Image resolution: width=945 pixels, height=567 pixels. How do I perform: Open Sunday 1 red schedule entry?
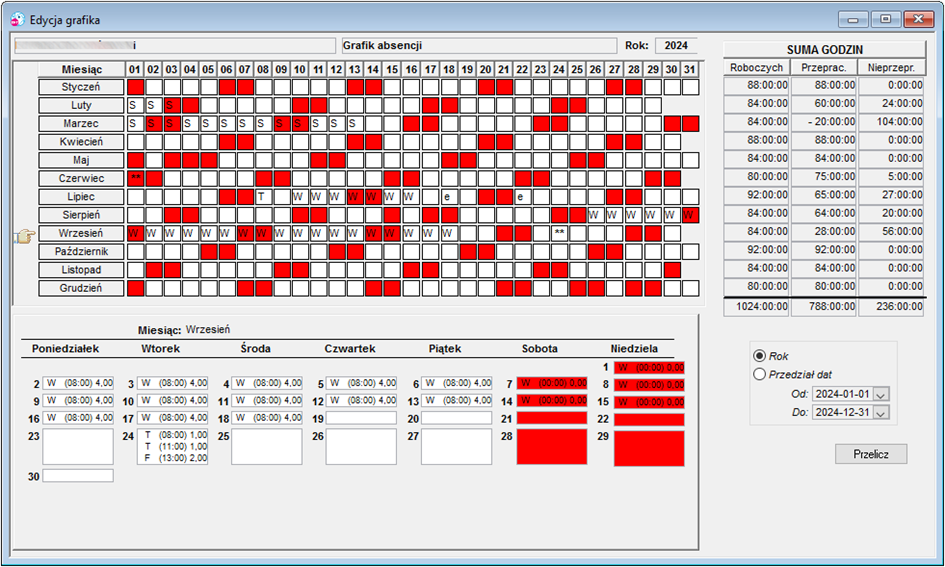coord(649,368)
